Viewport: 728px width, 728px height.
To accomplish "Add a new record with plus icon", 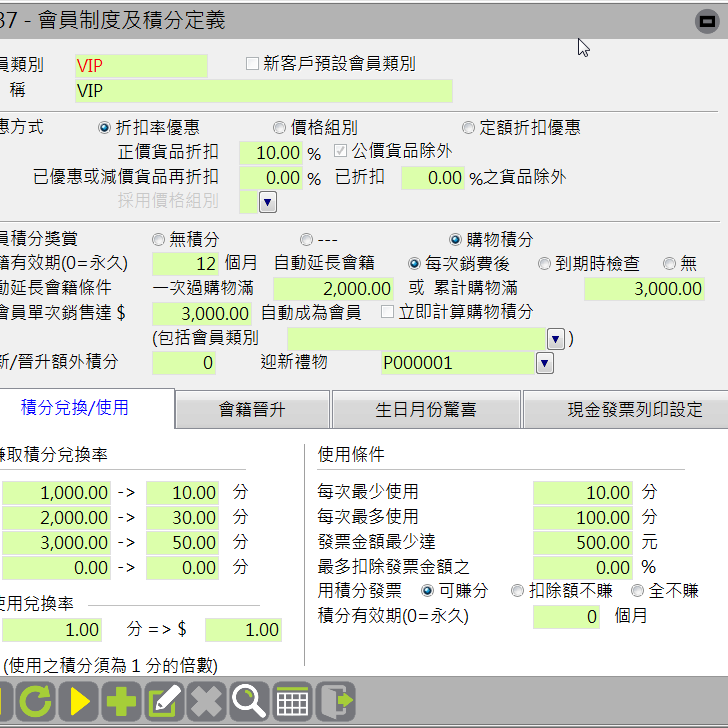I will 121,702.
